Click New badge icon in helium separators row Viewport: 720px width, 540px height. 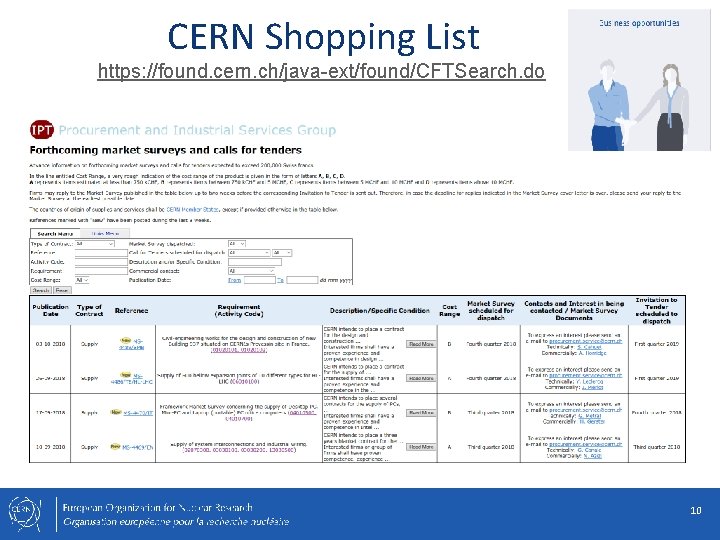coord(125,375)
